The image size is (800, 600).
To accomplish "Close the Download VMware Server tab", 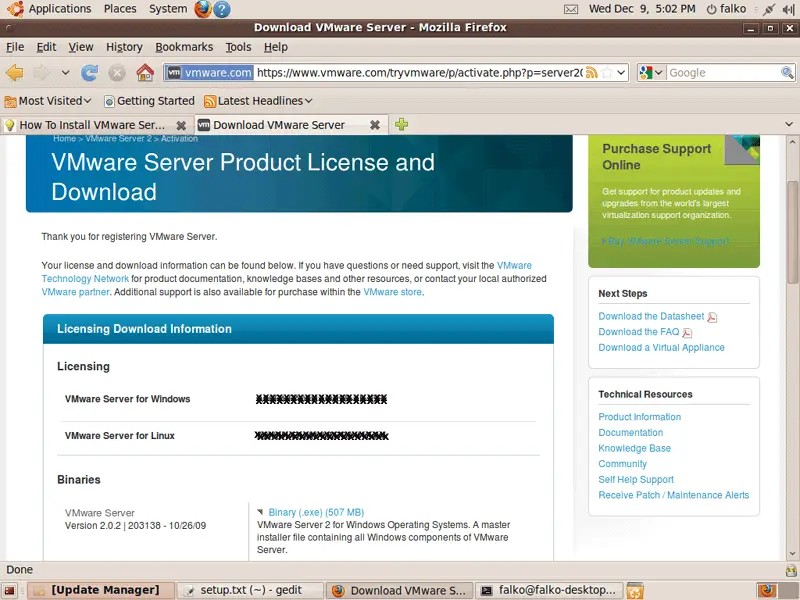I will 374,125.
